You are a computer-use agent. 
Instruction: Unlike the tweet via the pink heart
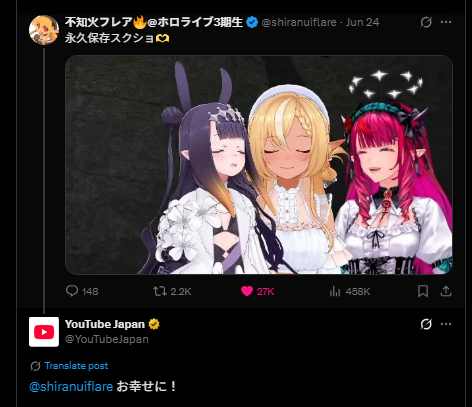coord(247,292)
